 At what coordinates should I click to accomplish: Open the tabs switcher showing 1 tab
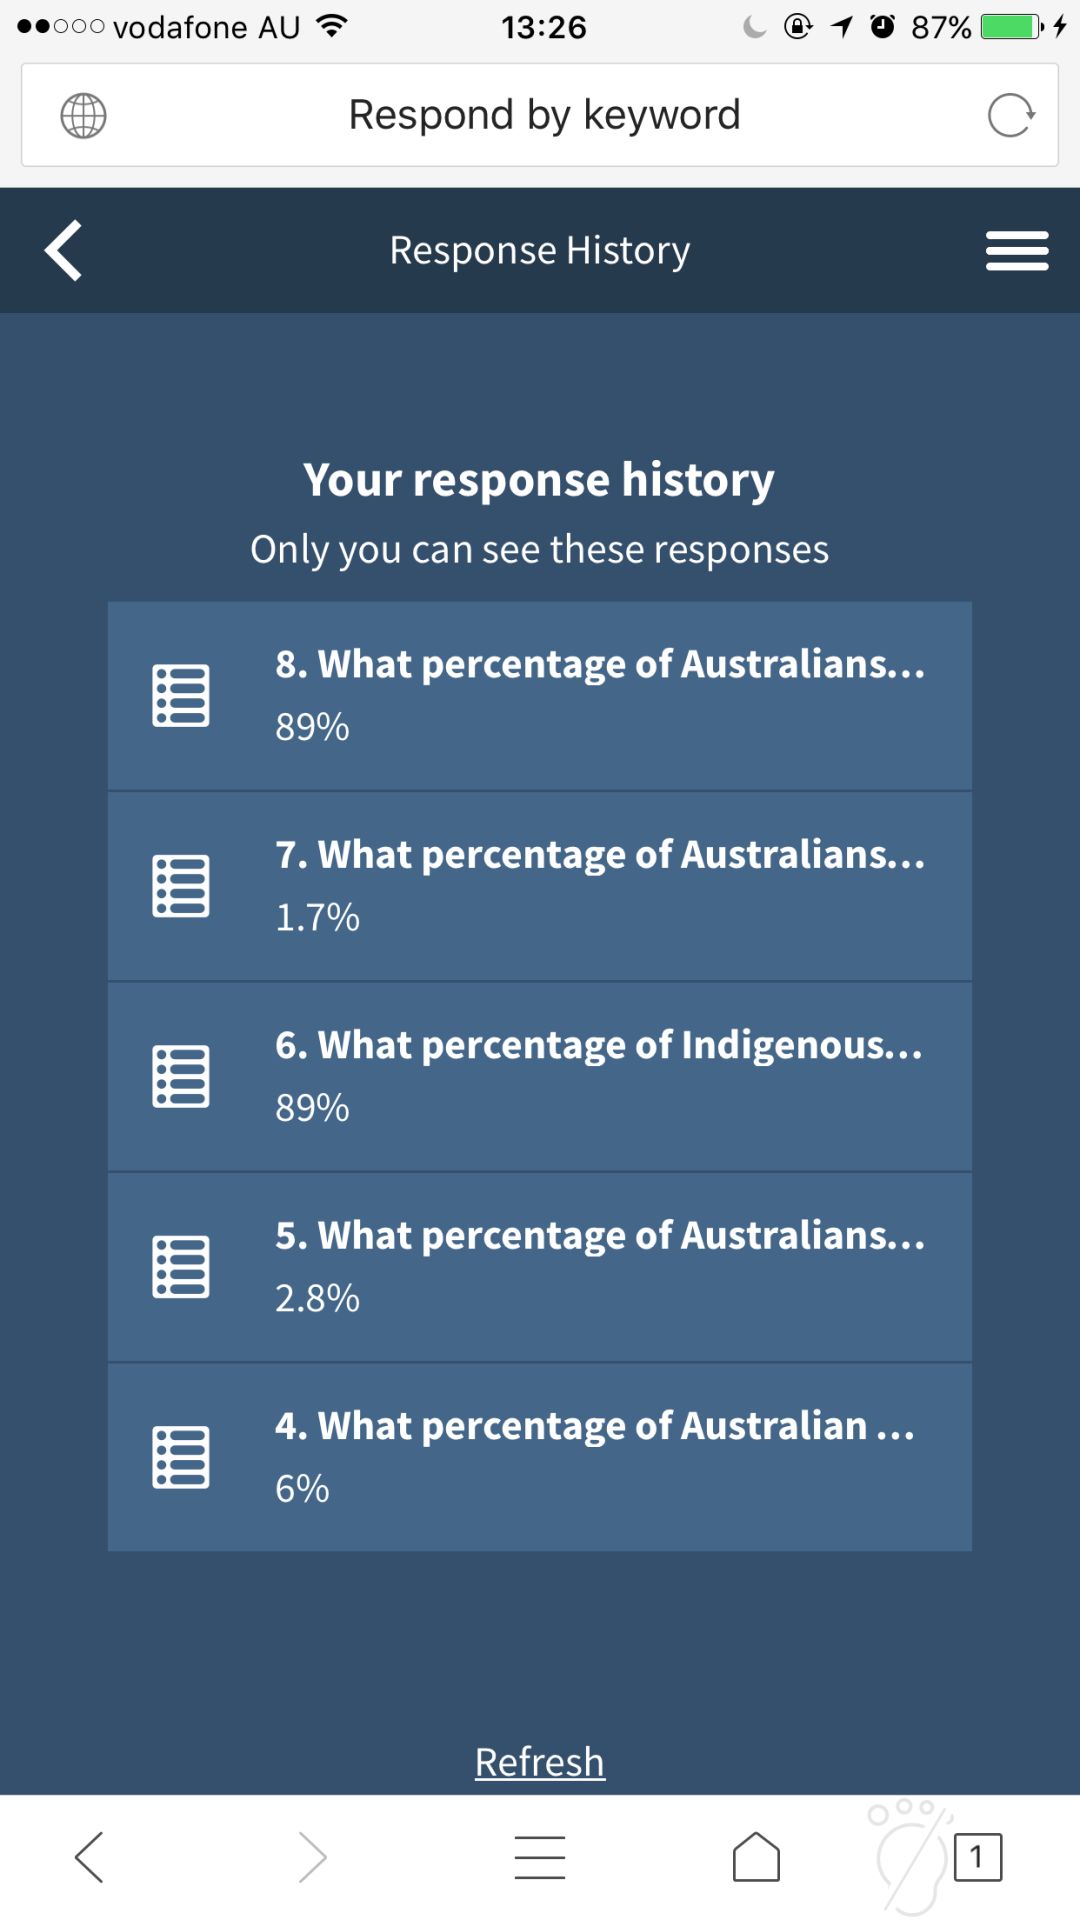[977, 1857]
